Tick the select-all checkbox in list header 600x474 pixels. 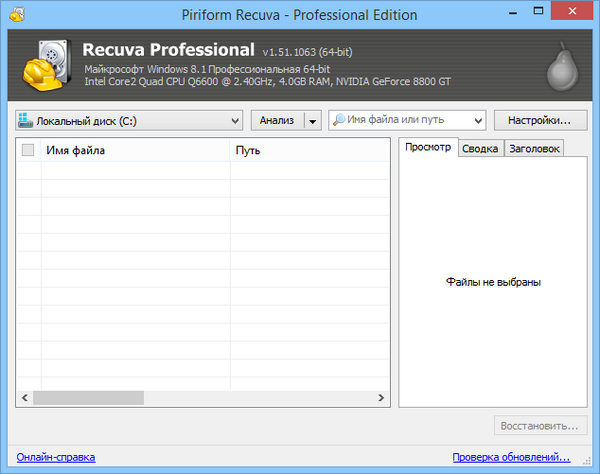pyautogui.click(x=28, y=151)
